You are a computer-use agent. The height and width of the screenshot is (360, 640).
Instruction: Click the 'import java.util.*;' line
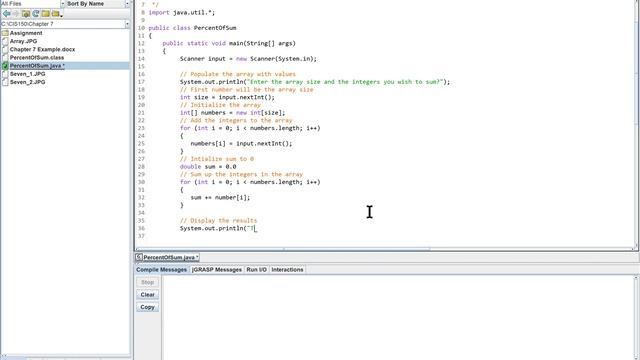182,13
